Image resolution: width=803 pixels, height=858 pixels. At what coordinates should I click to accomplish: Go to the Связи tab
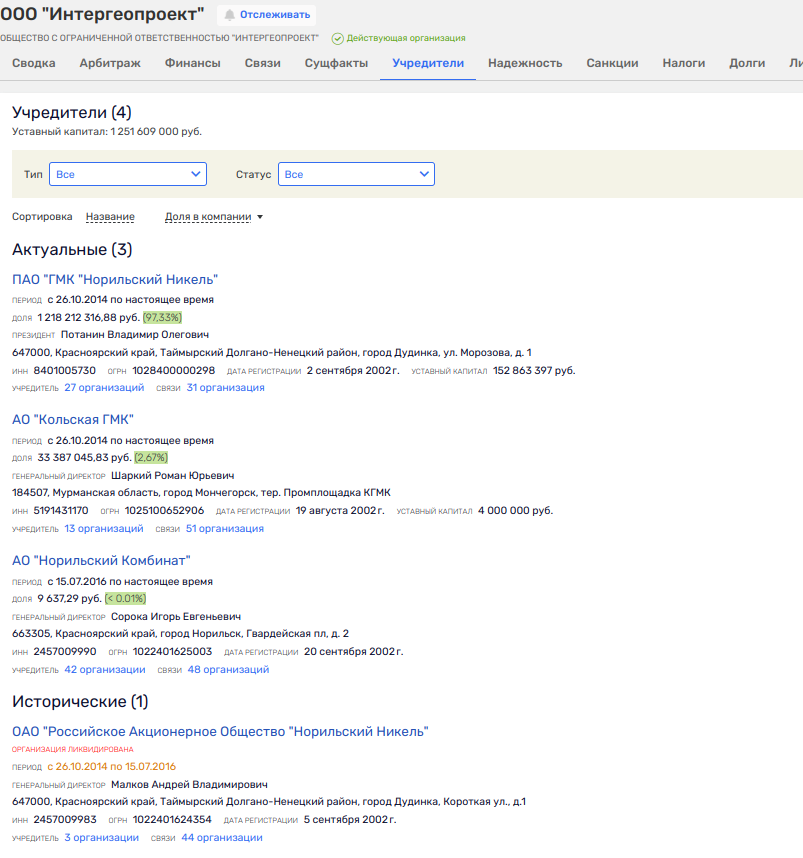pos(263,63)
